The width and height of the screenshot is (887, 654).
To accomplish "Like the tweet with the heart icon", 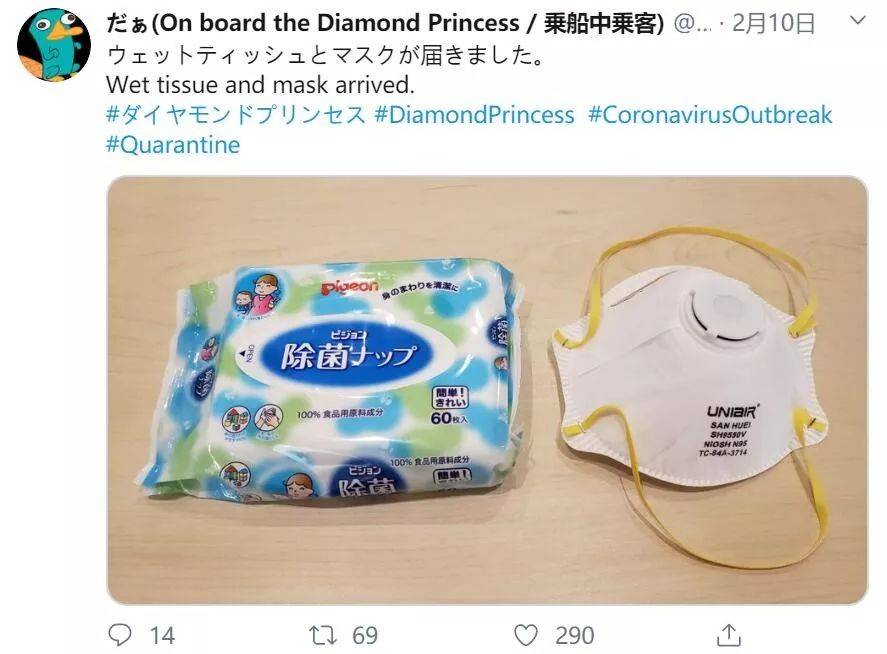I will [x=526, y=635].
